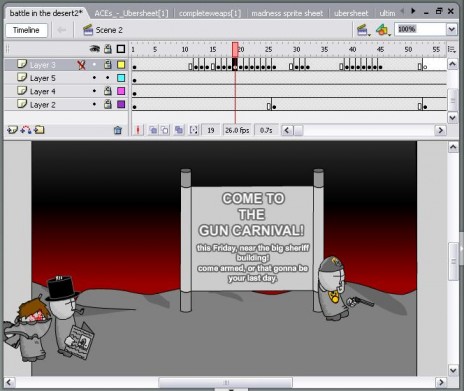Click the 100% zoom input field
Image resolution: width=464 pixels, height=391 pixels.
pyautogui.click(x=421, y=29)
